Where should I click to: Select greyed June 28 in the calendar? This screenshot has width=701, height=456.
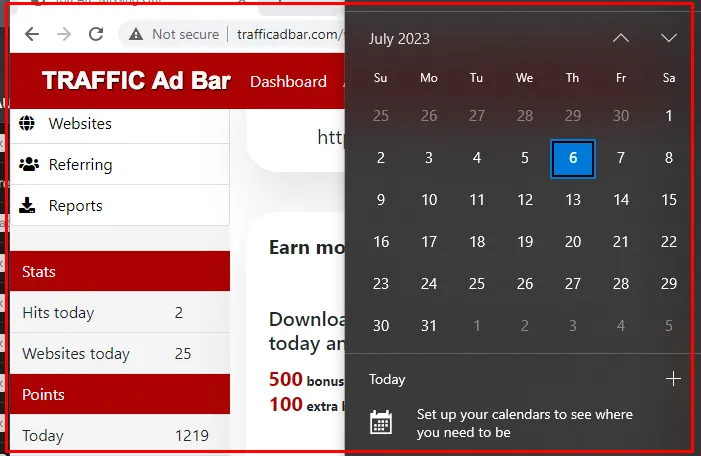pyautogui.click(x=525, y=116)
